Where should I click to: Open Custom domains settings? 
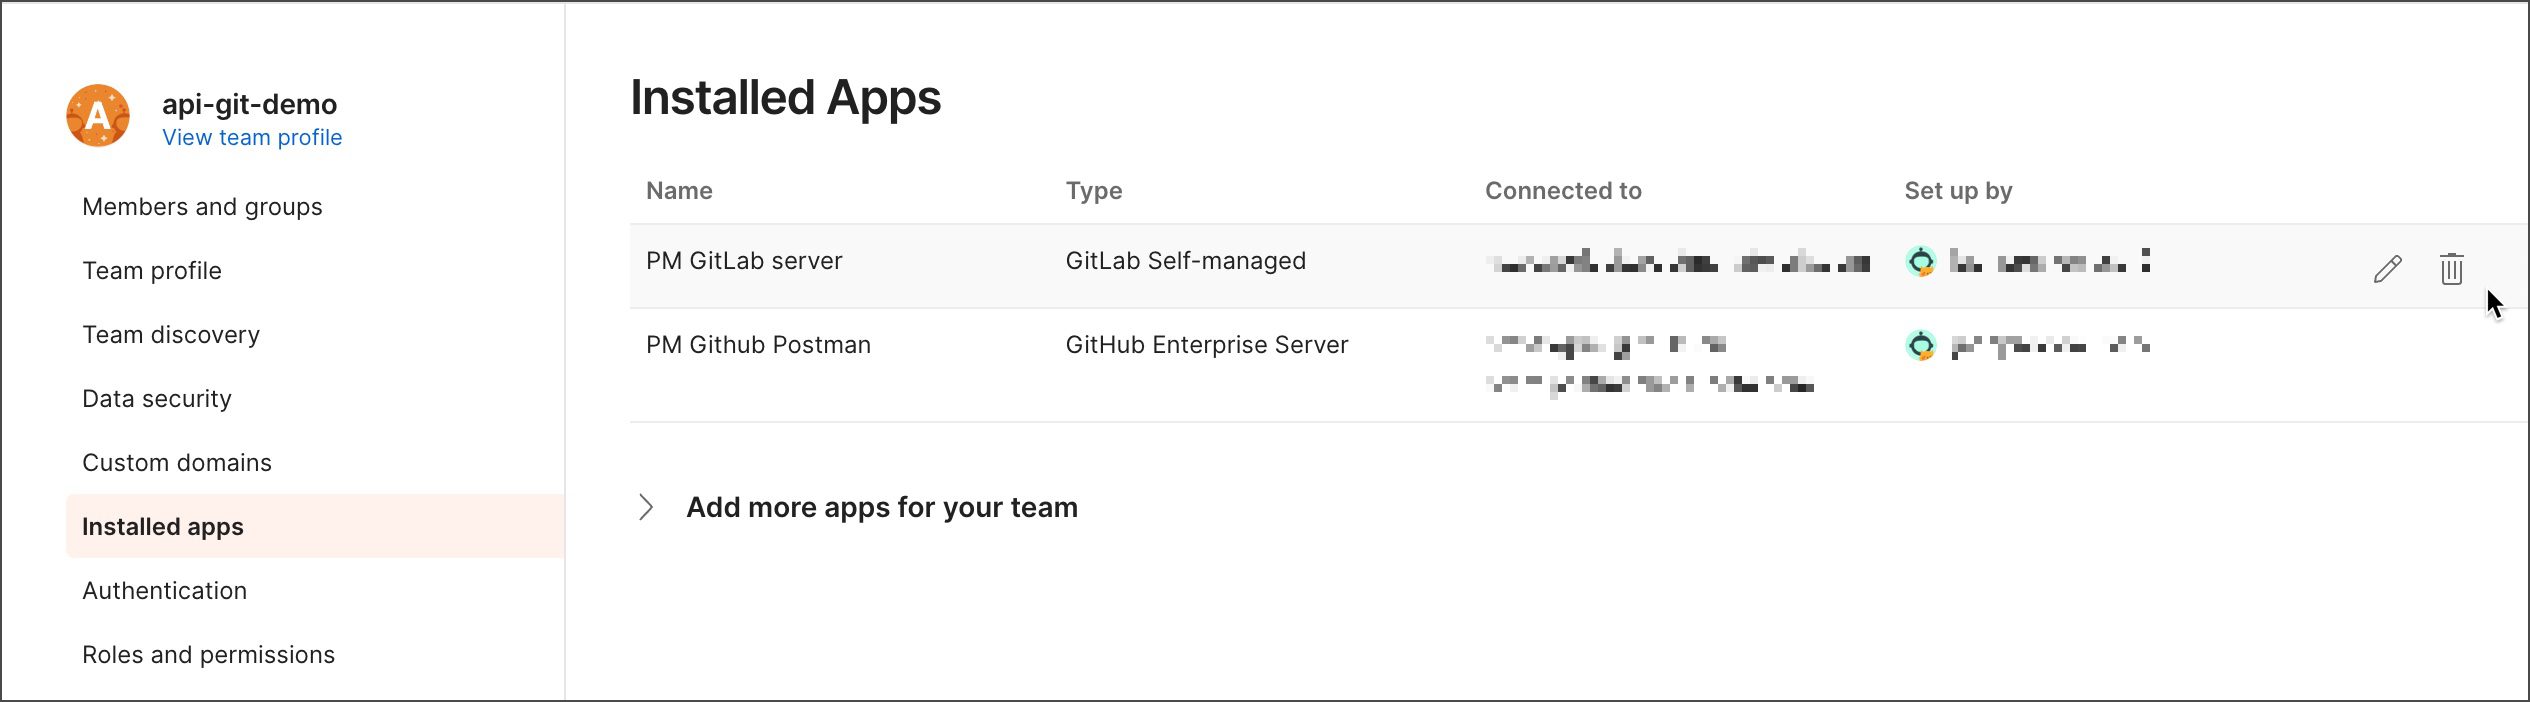click(x=177, y=463)
